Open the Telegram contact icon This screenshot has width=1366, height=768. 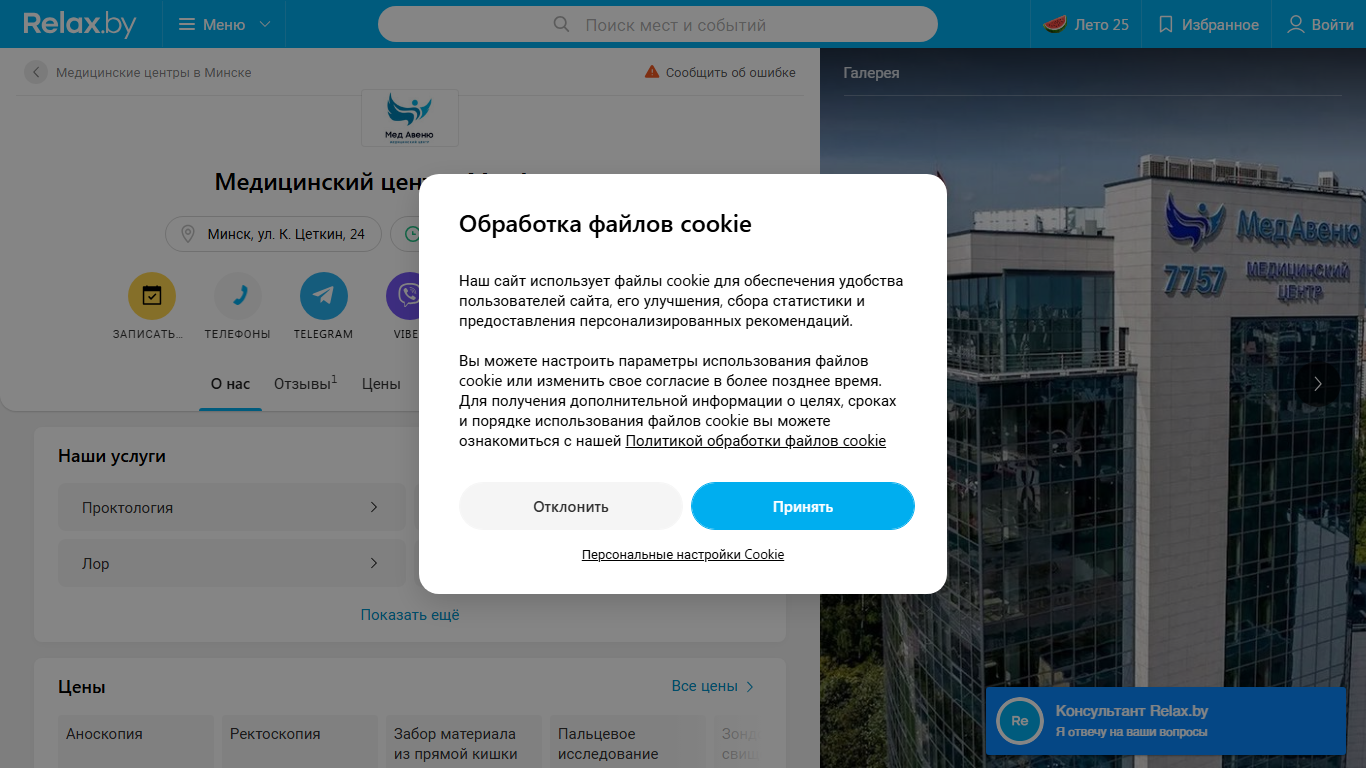tap(324, 296)
